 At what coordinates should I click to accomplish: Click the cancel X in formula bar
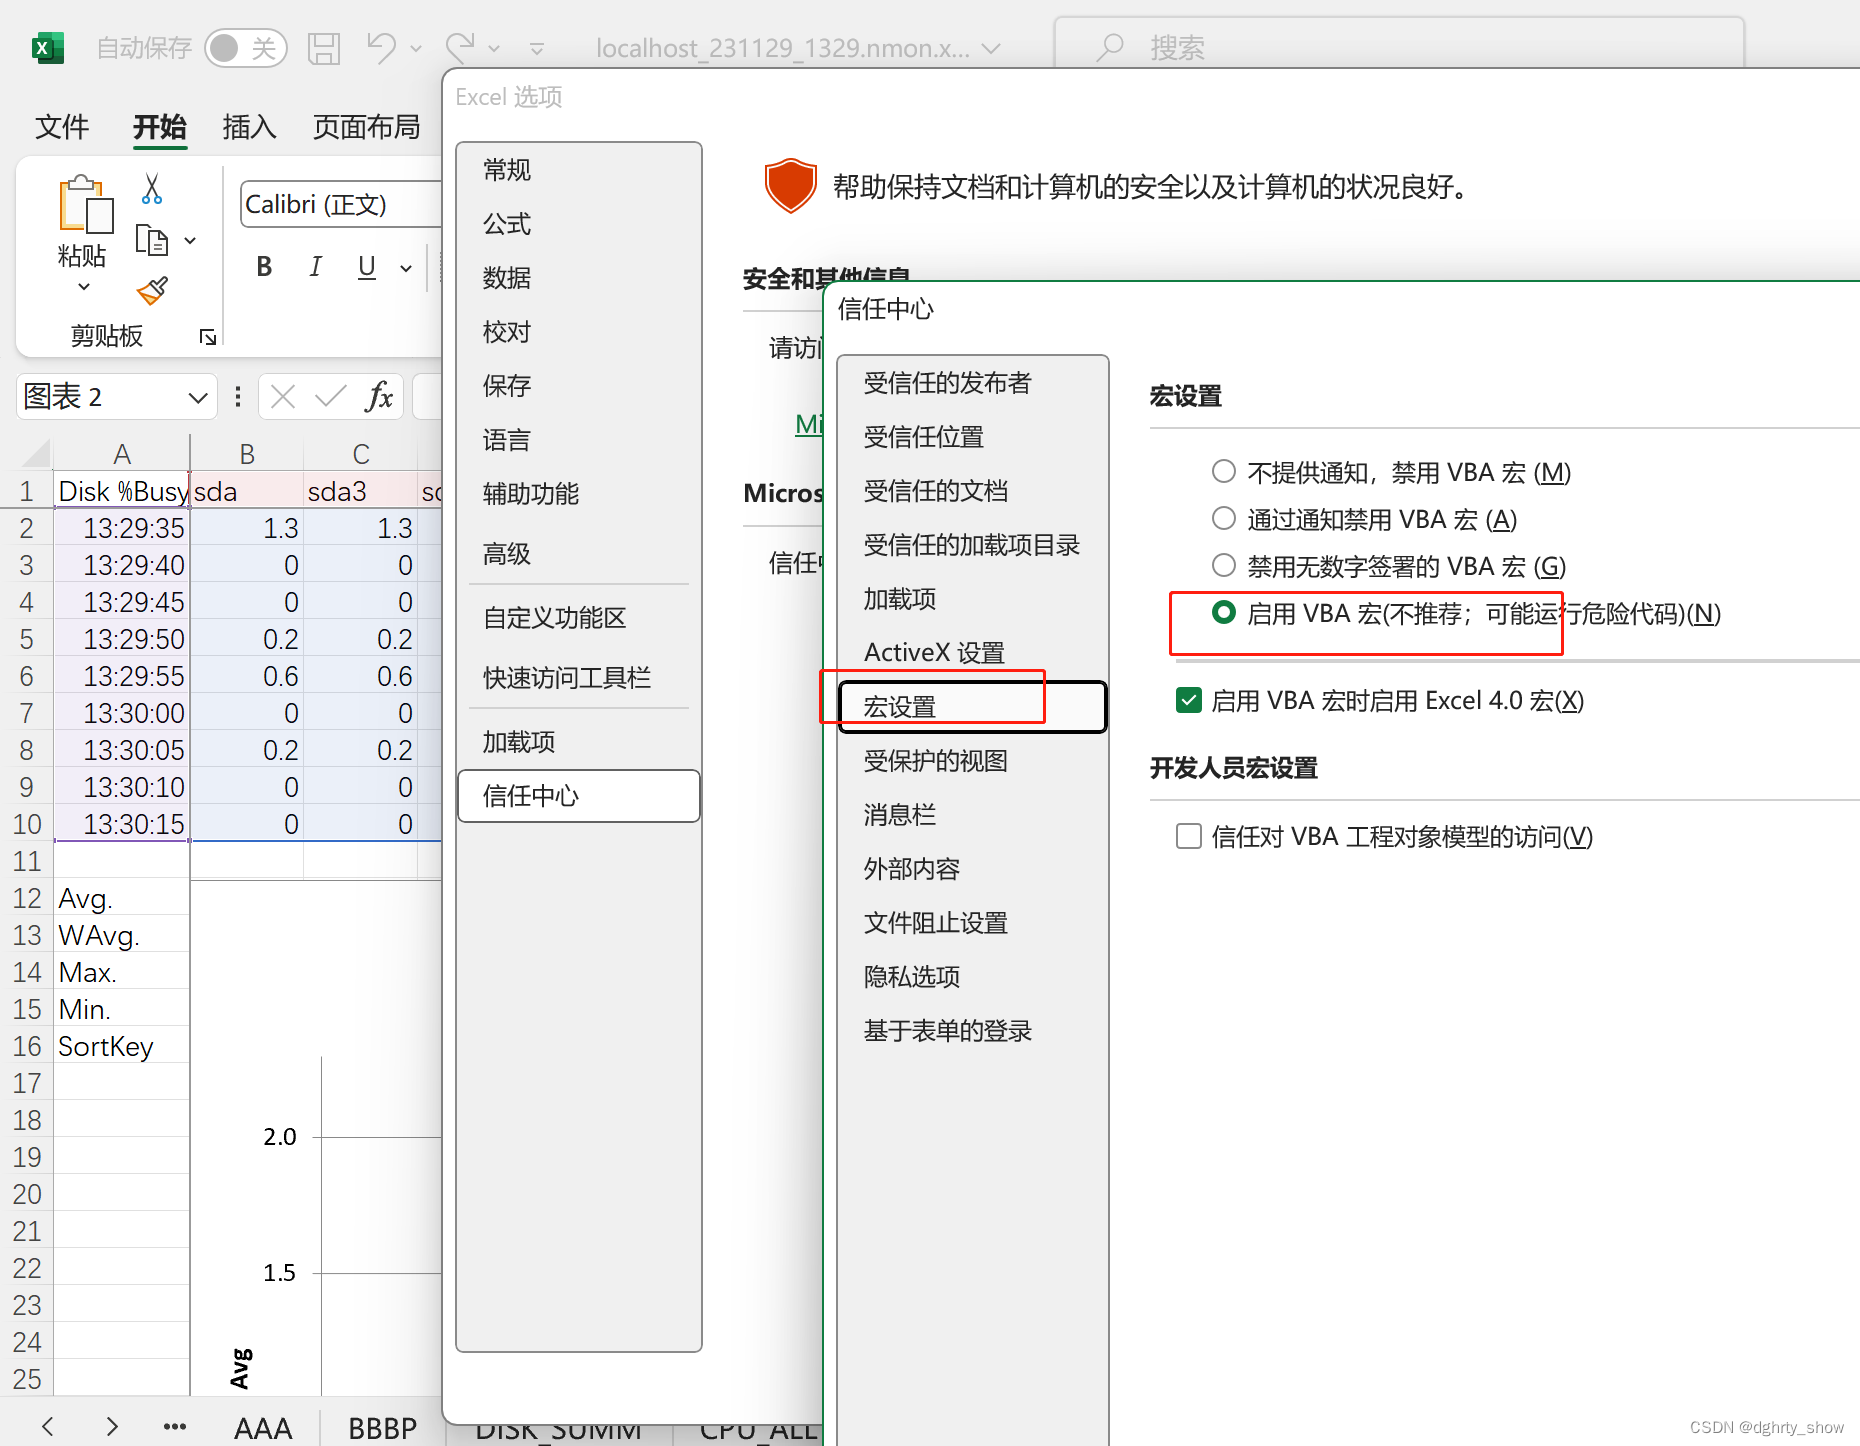click(283, 397)
